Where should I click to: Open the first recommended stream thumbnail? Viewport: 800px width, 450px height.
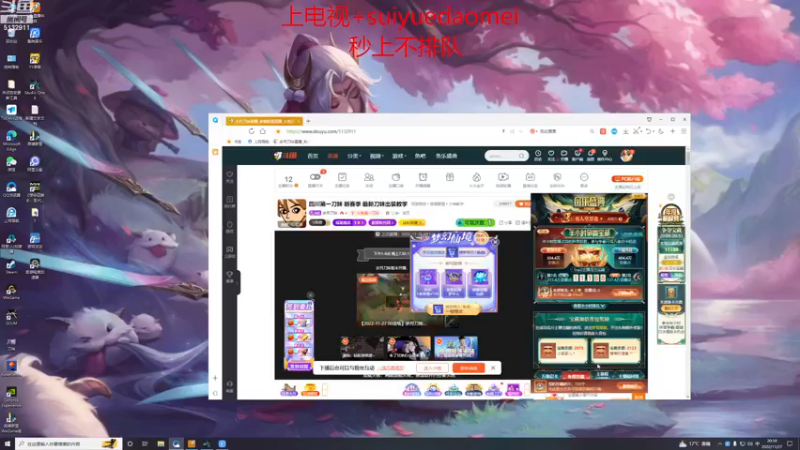[x=362, y=347]
